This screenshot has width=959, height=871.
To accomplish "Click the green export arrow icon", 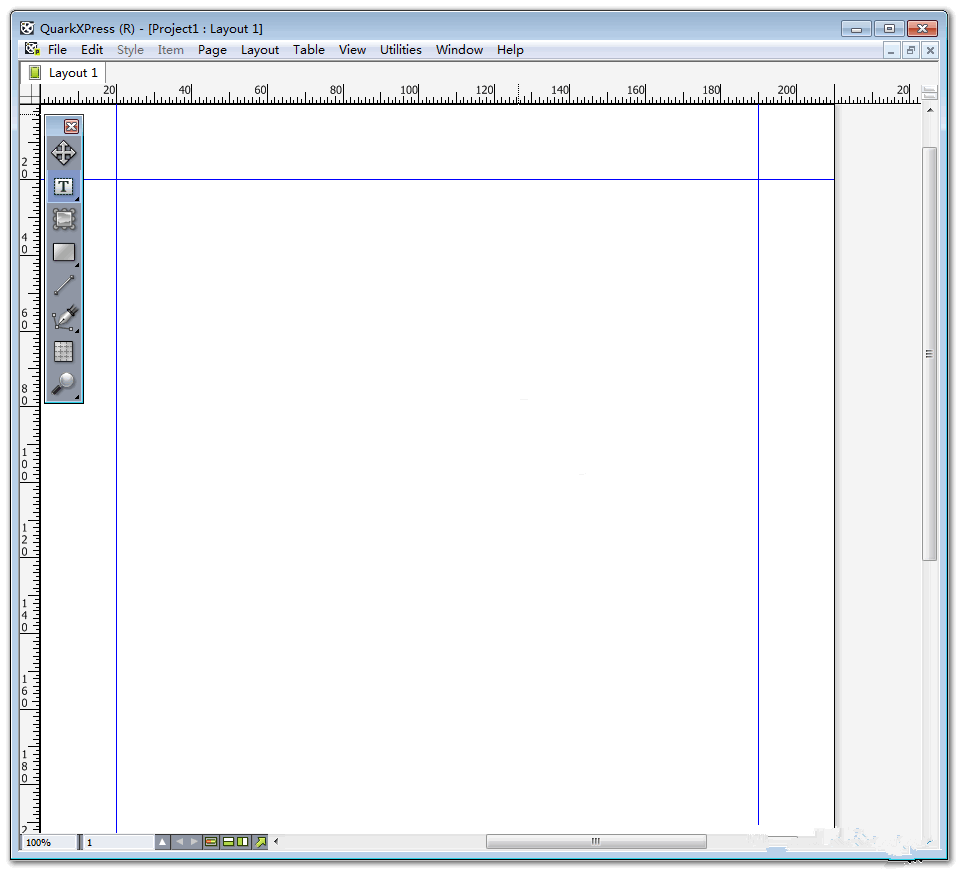I will [x=261, y=842].
